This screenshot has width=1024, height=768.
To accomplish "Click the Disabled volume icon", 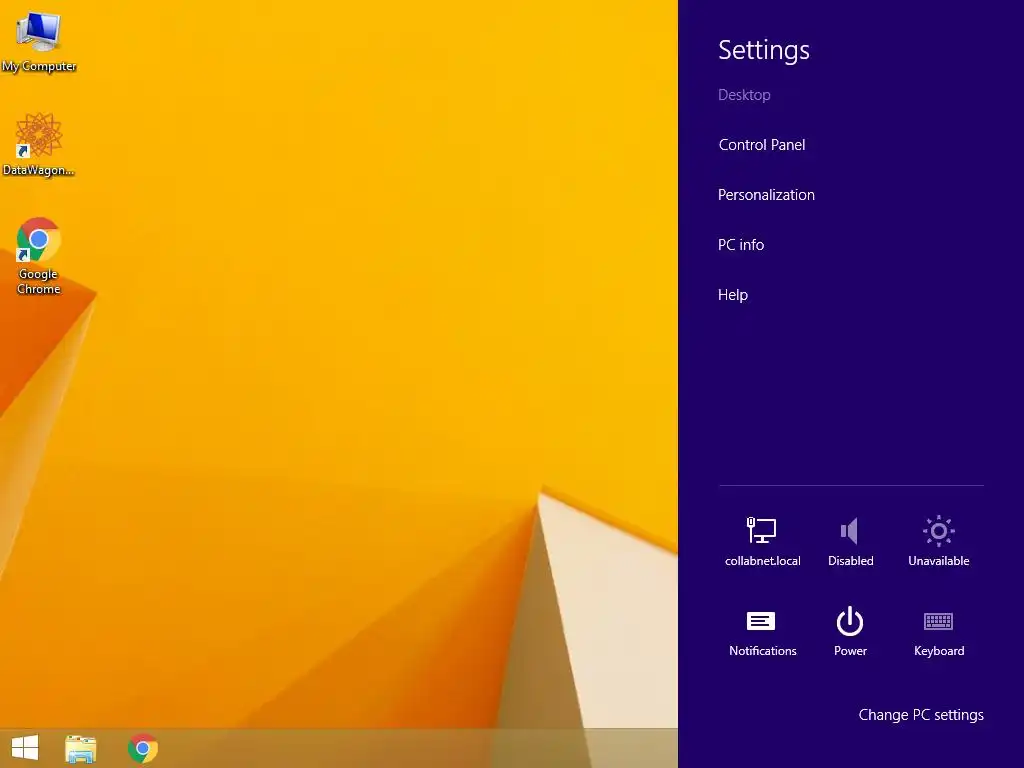I will click(850, 541).
